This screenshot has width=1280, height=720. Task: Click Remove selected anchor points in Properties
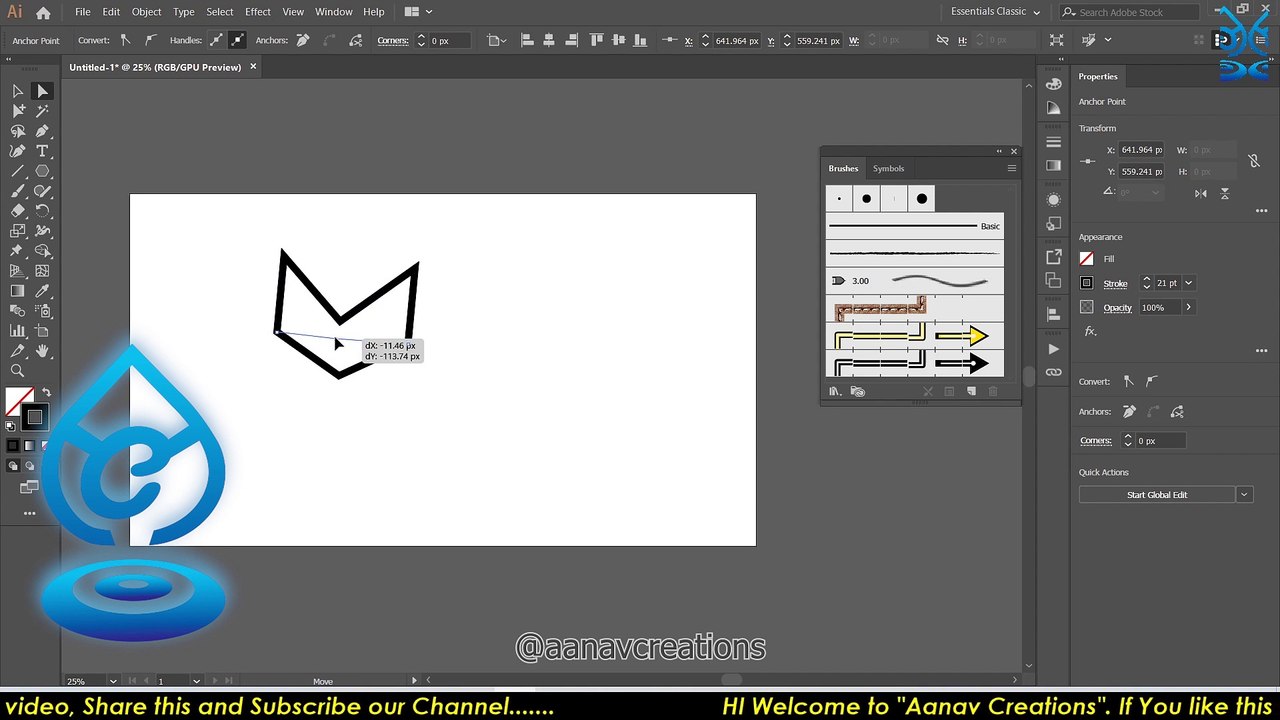1129,411
